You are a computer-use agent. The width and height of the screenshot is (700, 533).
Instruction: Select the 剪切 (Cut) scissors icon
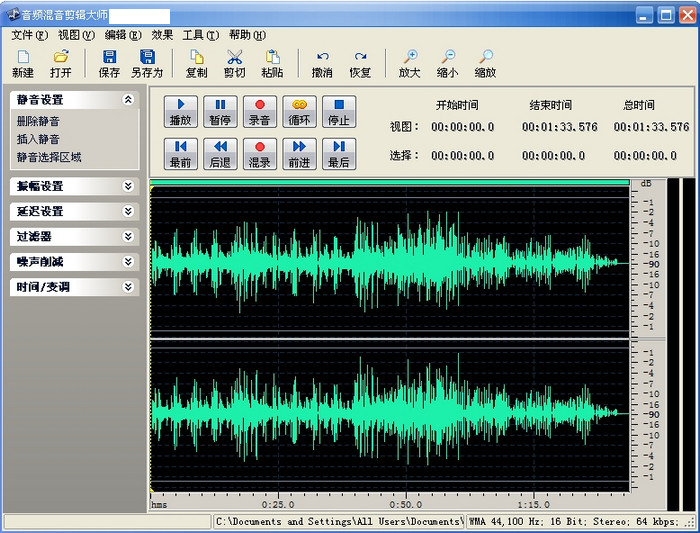[x=234, y=63]
